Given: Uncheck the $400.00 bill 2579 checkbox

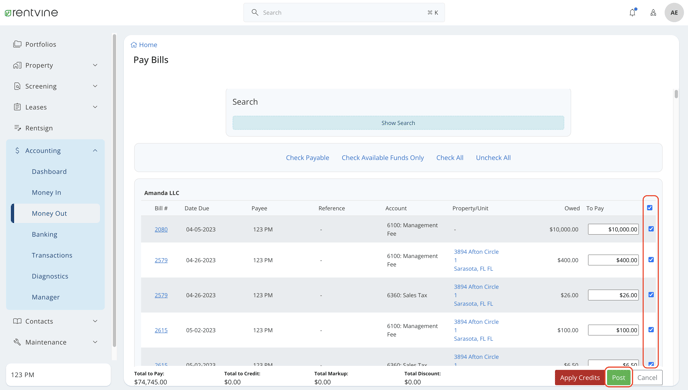Looking at the screenshot, I should point(651,260).
